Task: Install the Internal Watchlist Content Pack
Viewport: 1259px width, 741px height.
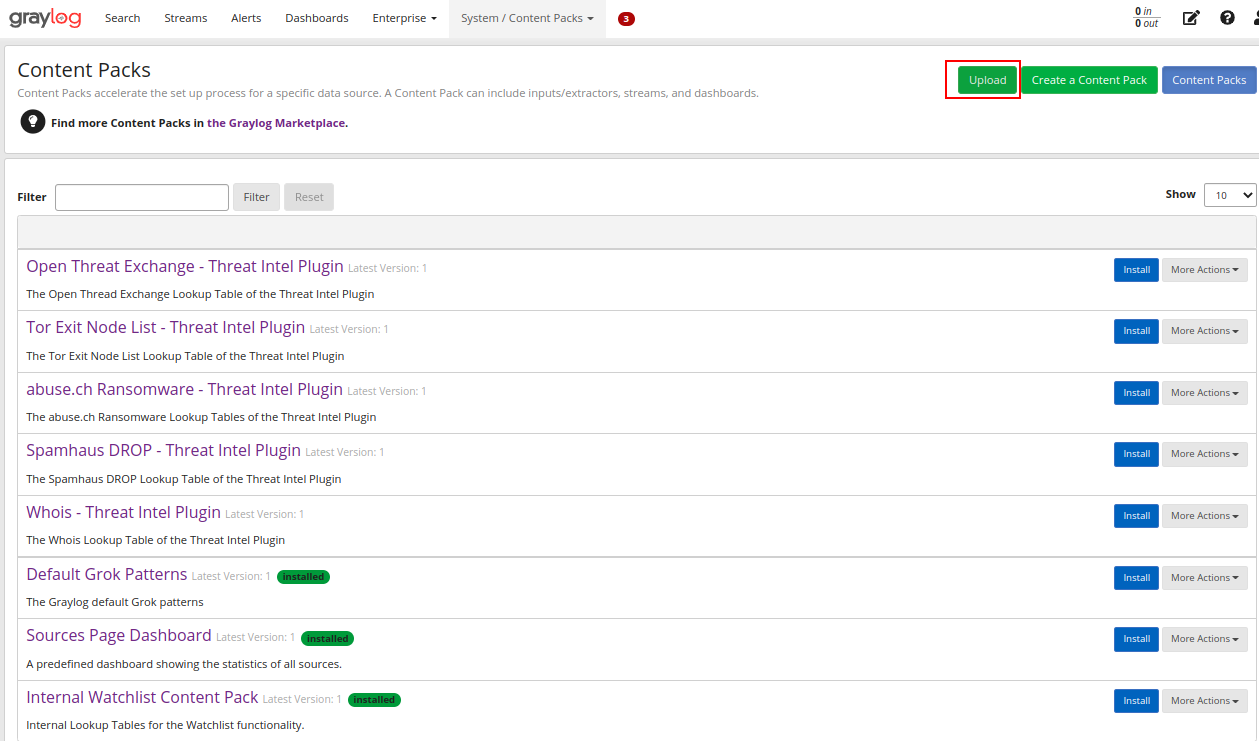Action: (x=1136, y=701)
